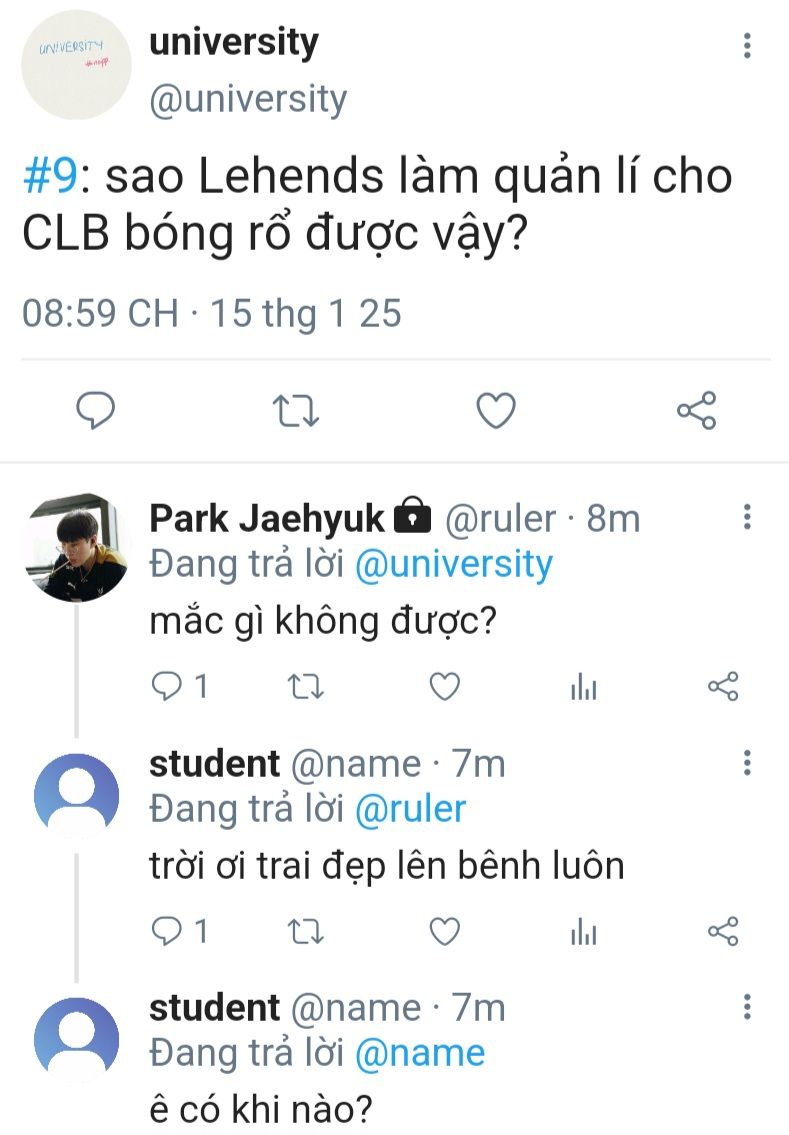The width and height of the screenshot is (789, 1135).
Task: Retweet the university #9 tweet
Action: (296, 410)
